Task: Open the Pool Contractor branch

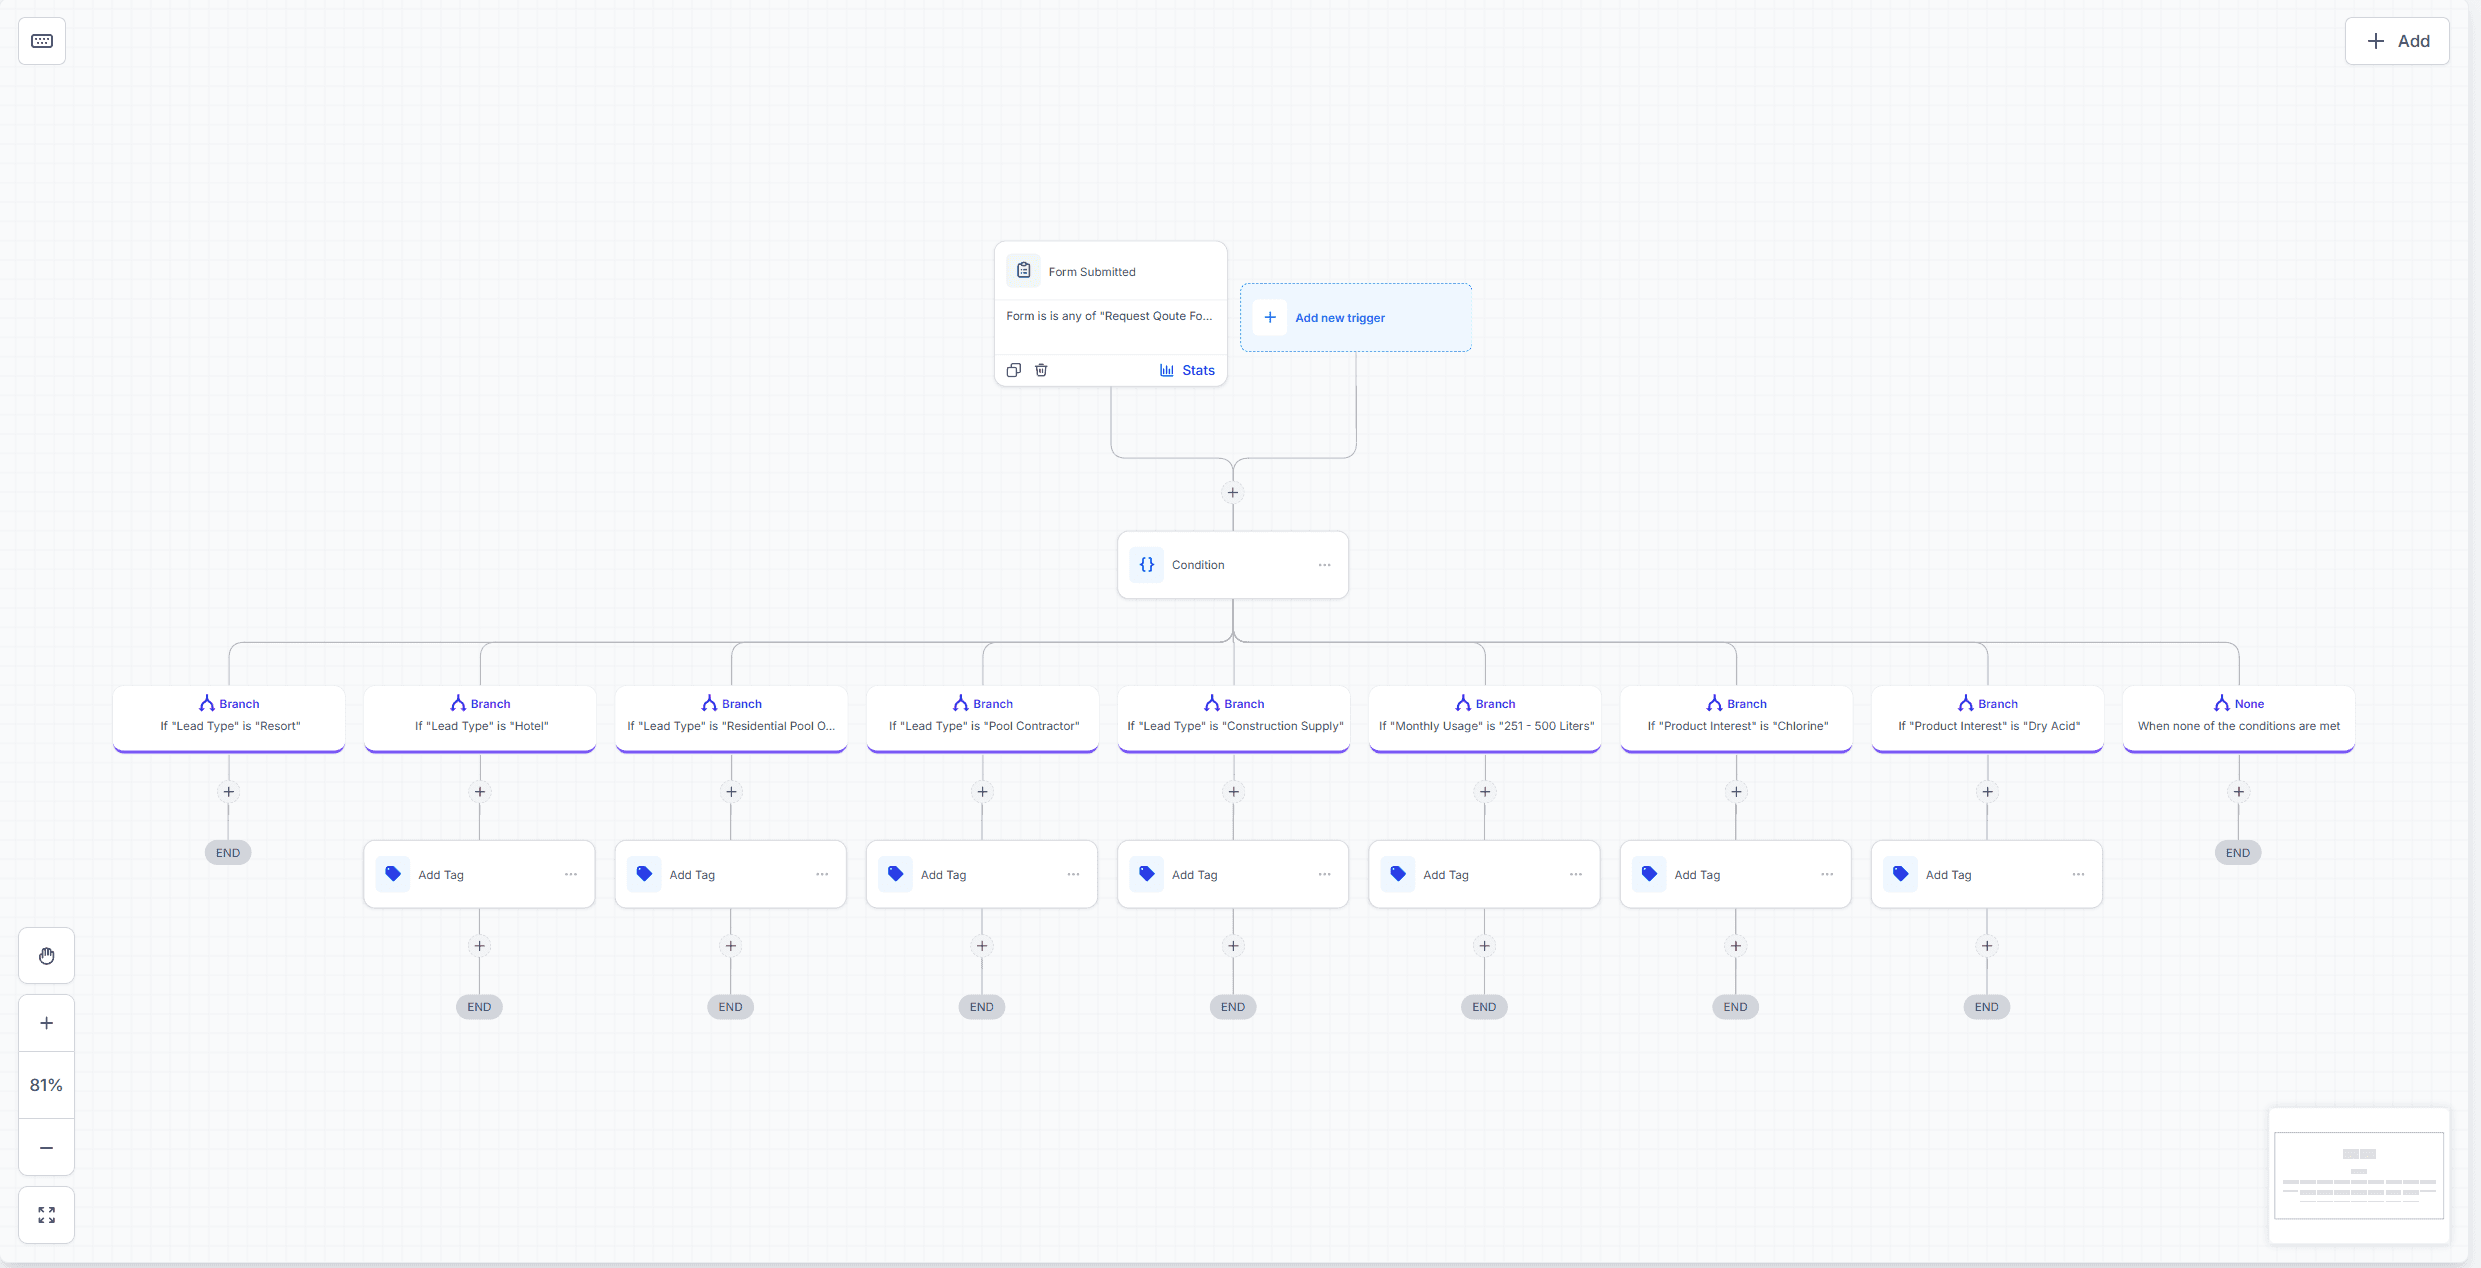Action: [x=983, y=718]
